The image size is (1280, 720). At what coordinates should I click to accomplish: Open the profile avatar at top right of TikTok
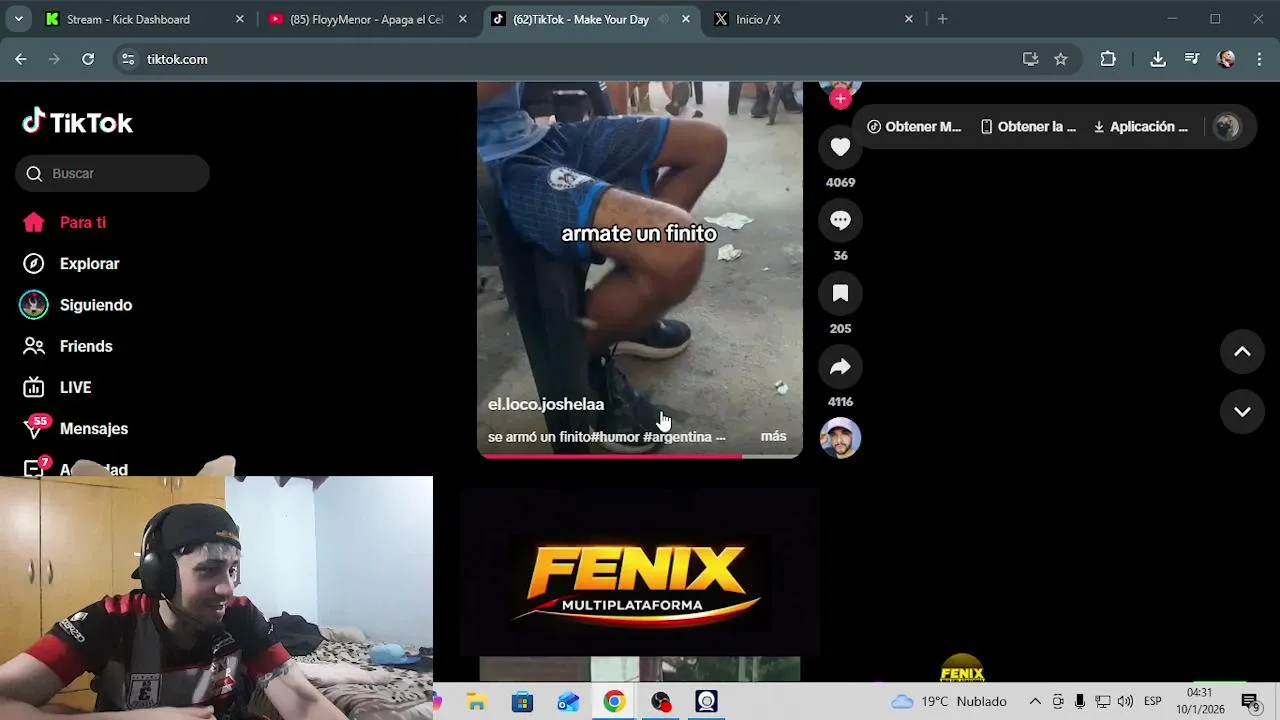pos(1226,127)
